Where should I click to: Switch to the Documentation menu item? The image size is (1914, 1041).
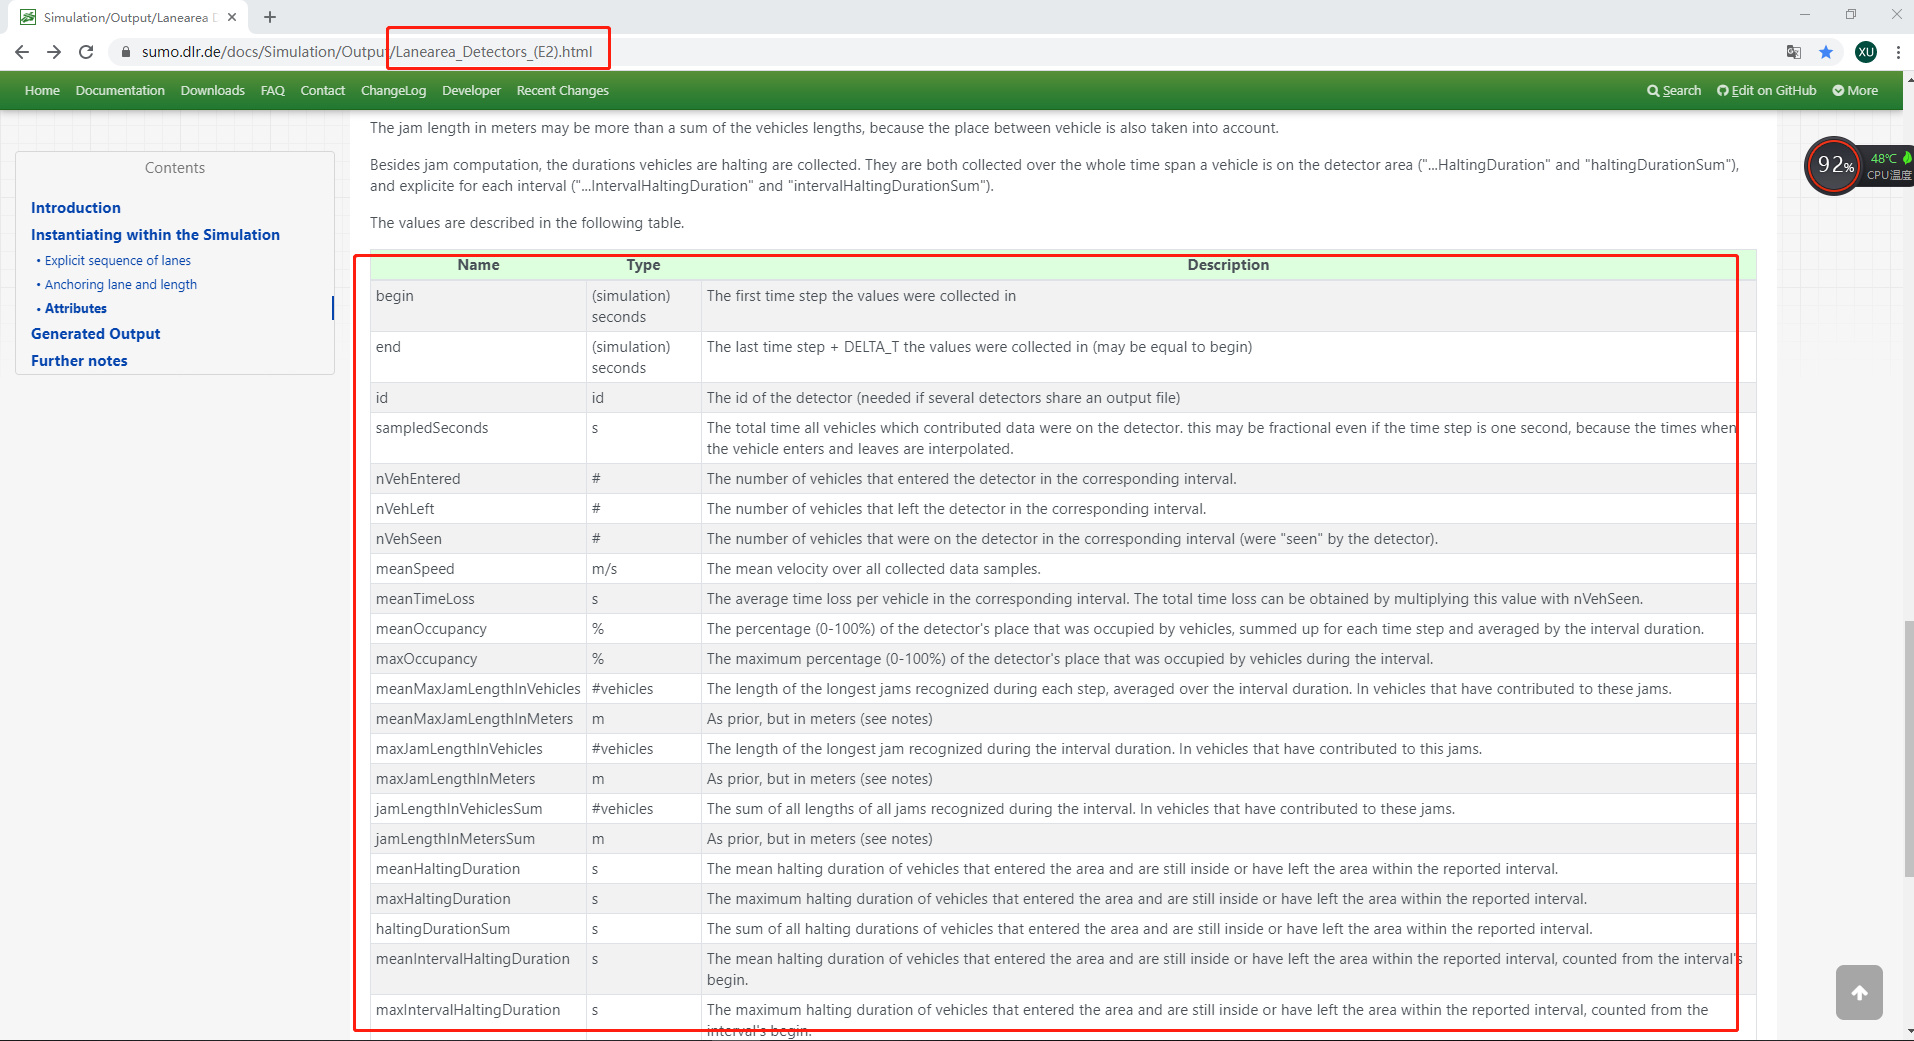tap(119, 90)
